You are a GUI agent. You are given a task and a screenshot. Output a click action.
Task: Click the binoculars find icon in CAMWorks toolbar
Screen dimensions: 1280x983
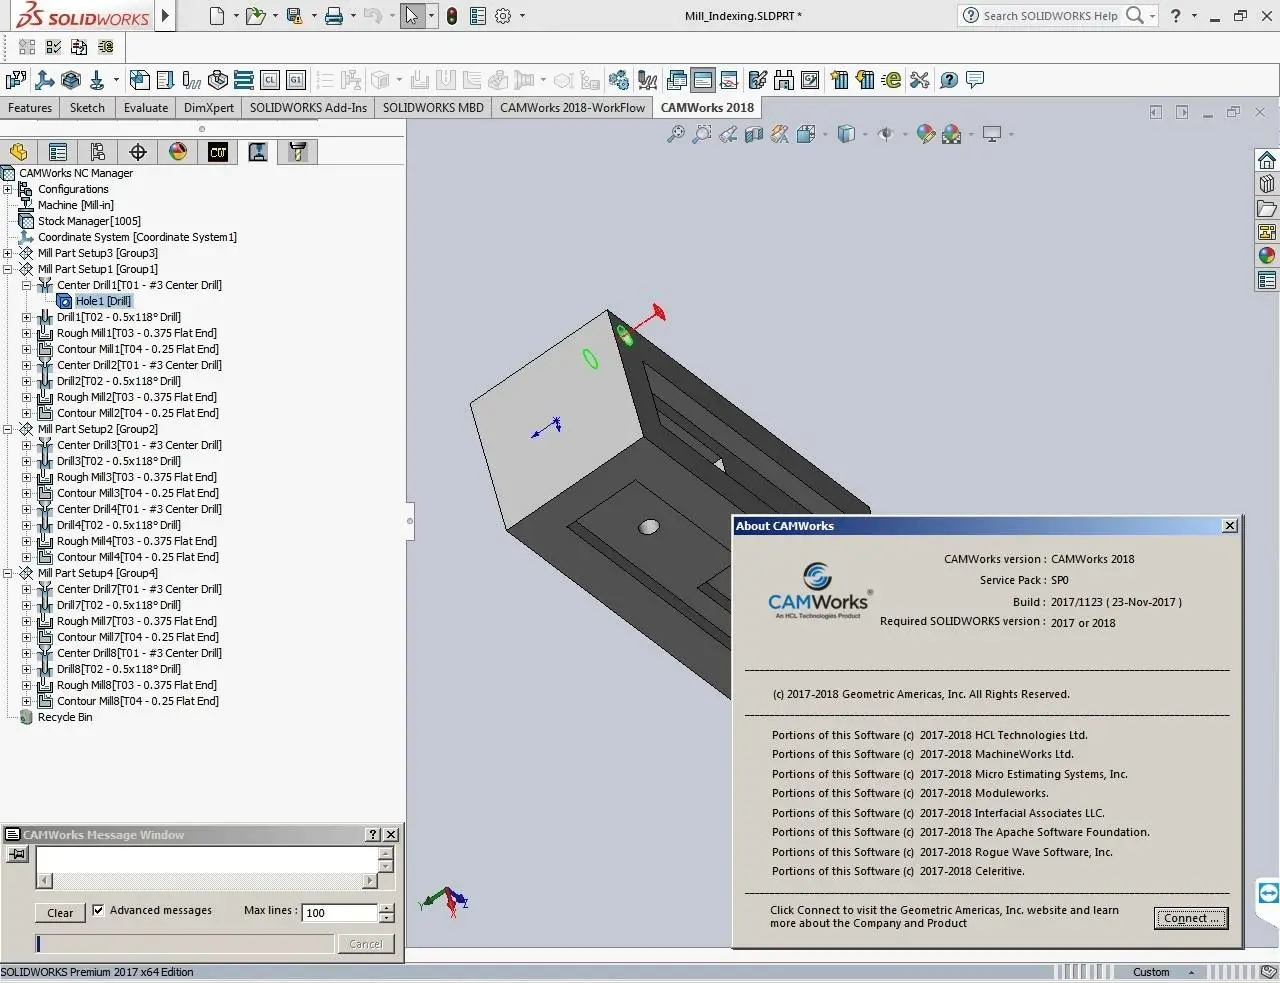pos(784,80)
